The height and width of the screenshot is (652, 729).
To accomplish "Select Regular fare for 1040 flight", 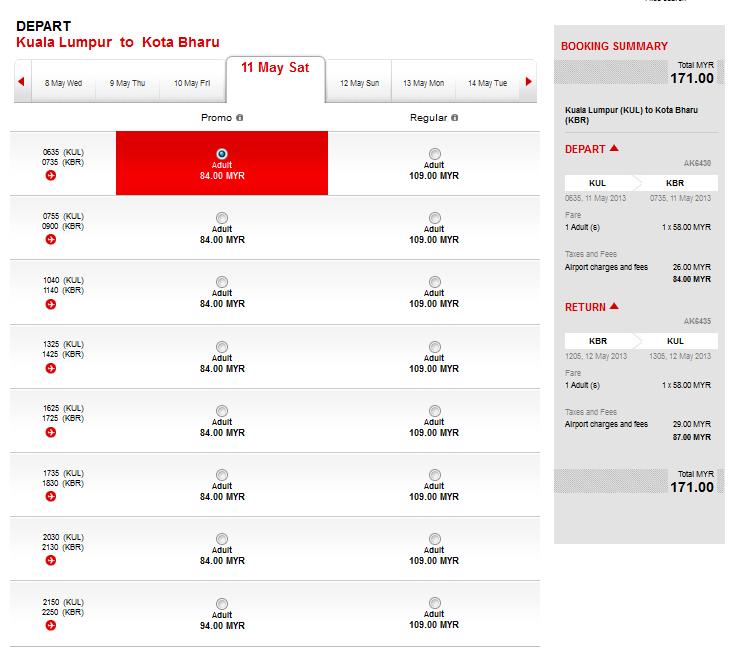I will click(435, 282).
